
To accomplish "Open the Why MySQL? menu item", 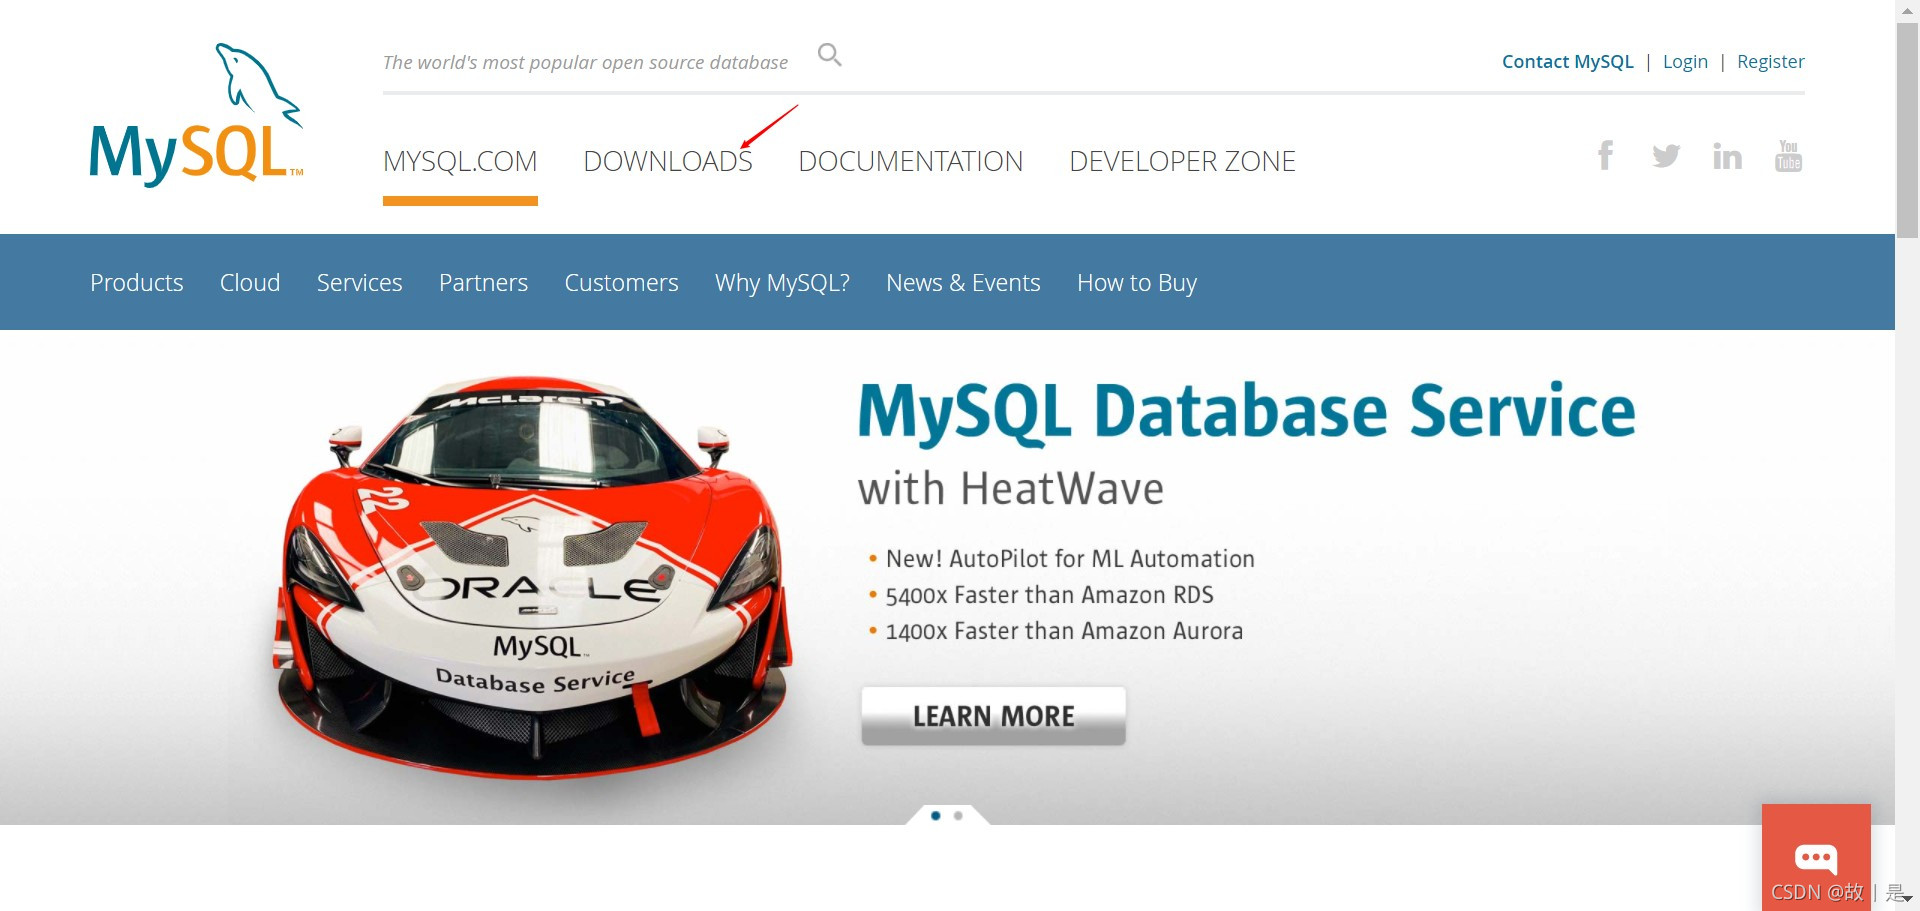I will [x=782, y=283].
